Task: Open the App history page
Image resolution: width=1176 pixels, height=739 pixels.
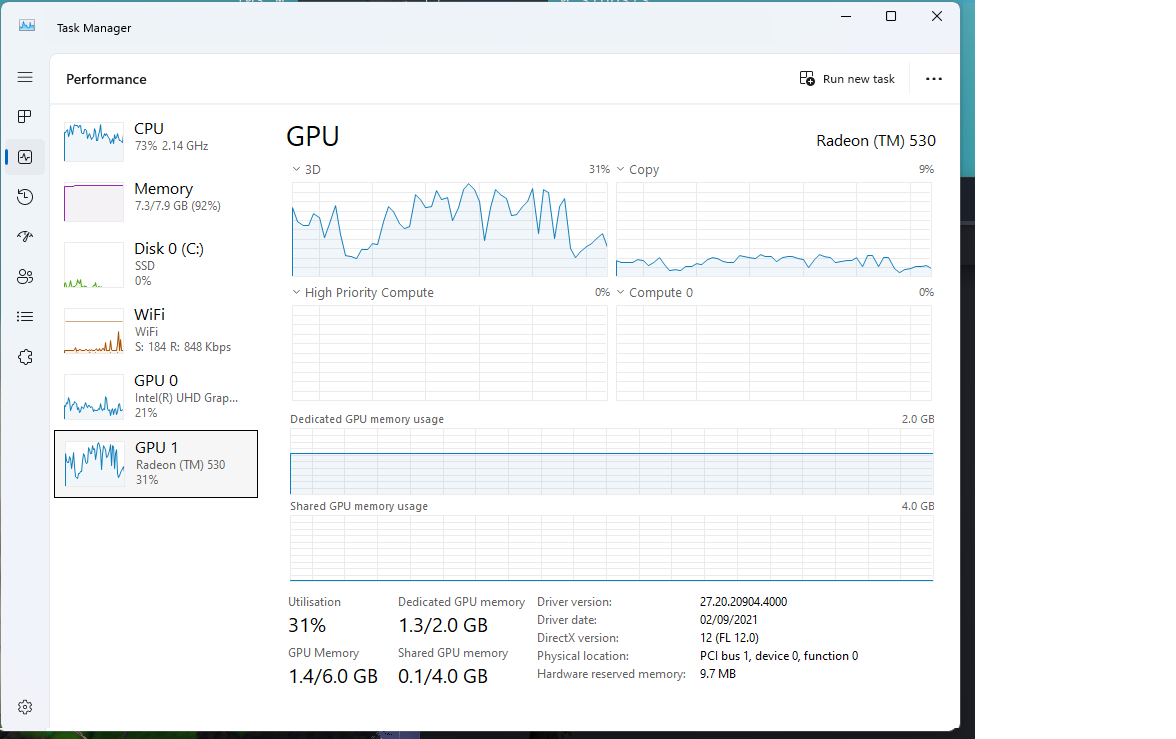Action: (x=25, y=197)
